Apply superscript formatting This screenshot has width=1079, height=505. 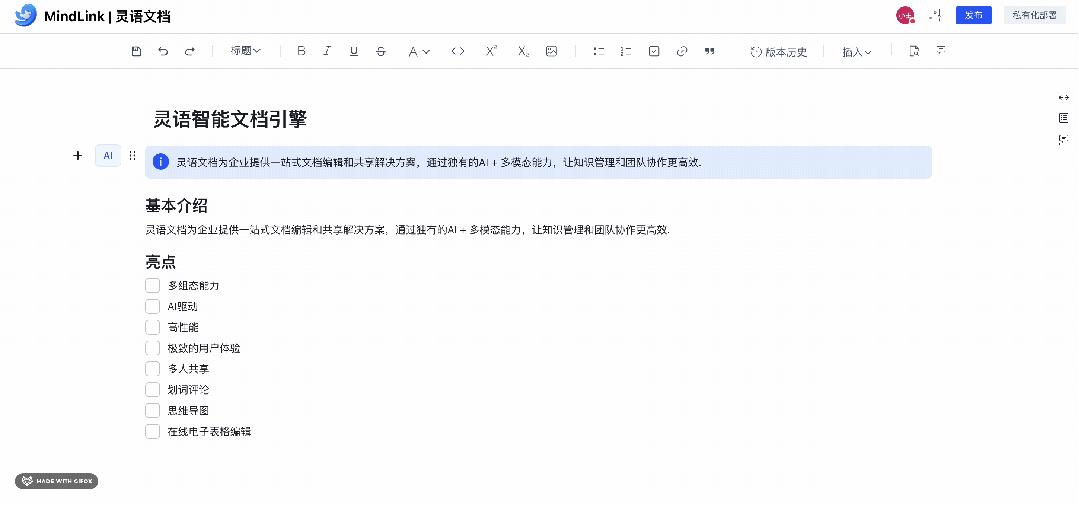pos(491,52)
